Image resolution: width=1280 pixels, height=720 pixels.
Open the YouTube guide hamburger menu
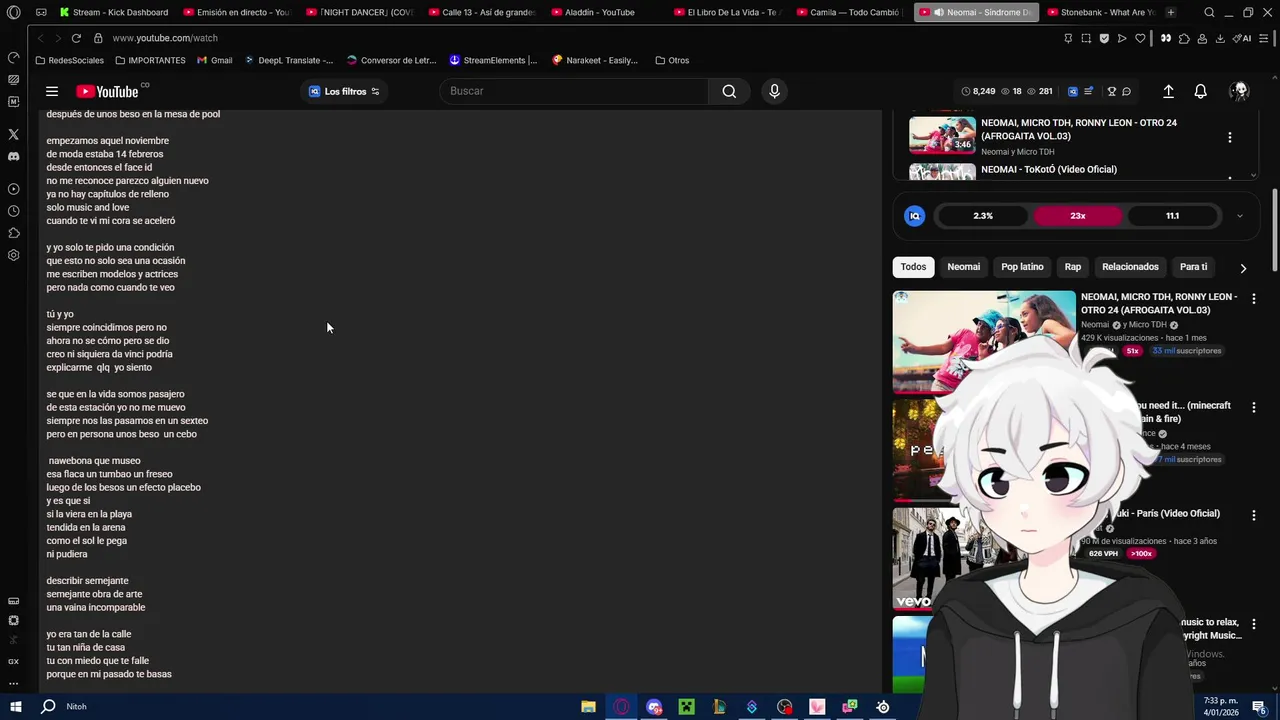pyautogui.click(x=52, y=91)
